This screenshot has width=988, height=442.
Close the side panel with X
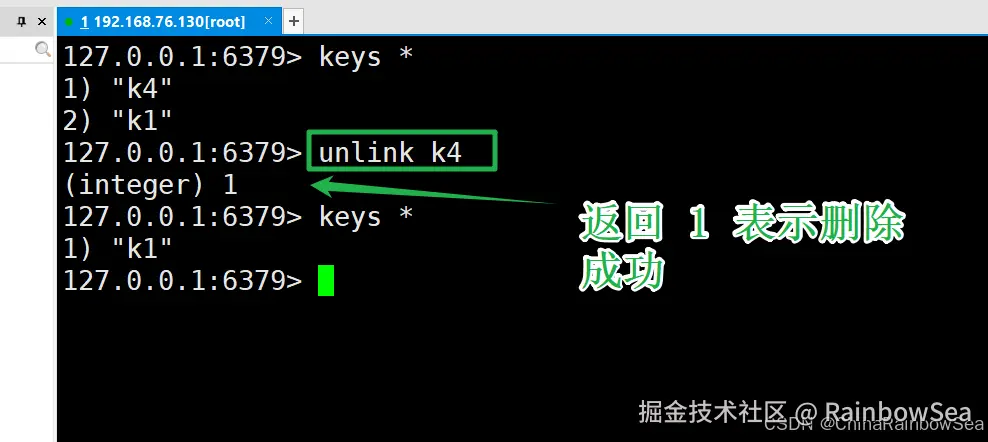tap(42, 21)
